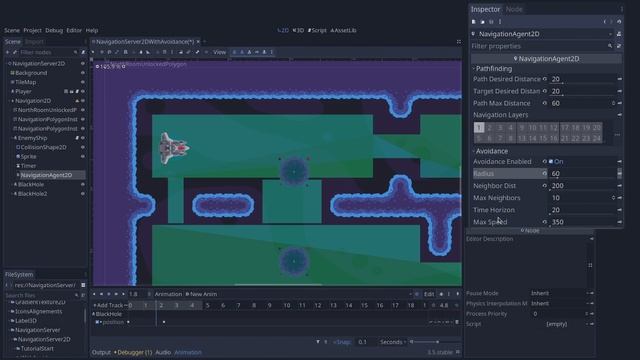Switch to the Node dock tab
Viewport: 640px width, 360px height.
point(514,9)
